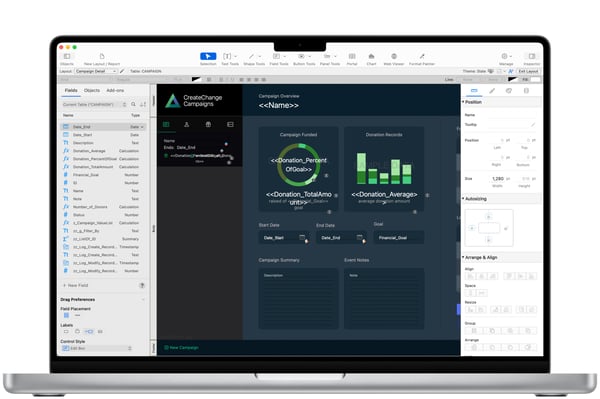
Task: Select the highlighted left-label Labels option
Action: [x=89, y=331]
